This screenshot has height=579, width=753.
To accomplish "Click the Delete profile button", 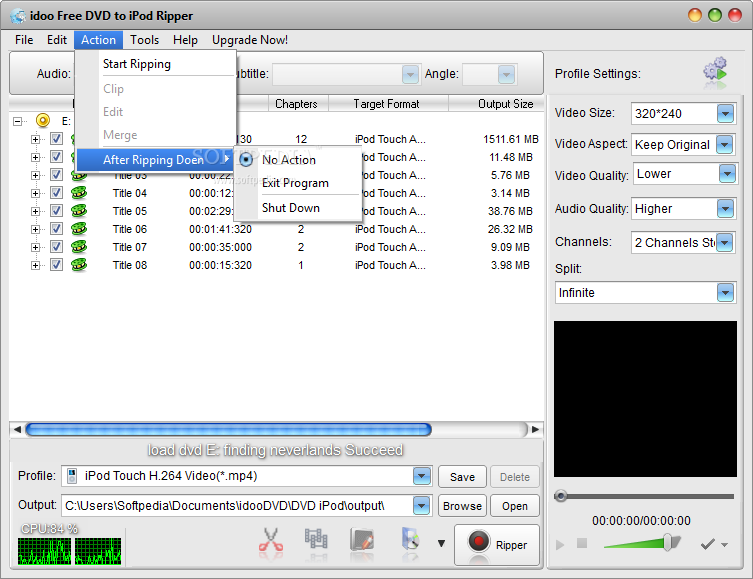I will click(515, 477).
